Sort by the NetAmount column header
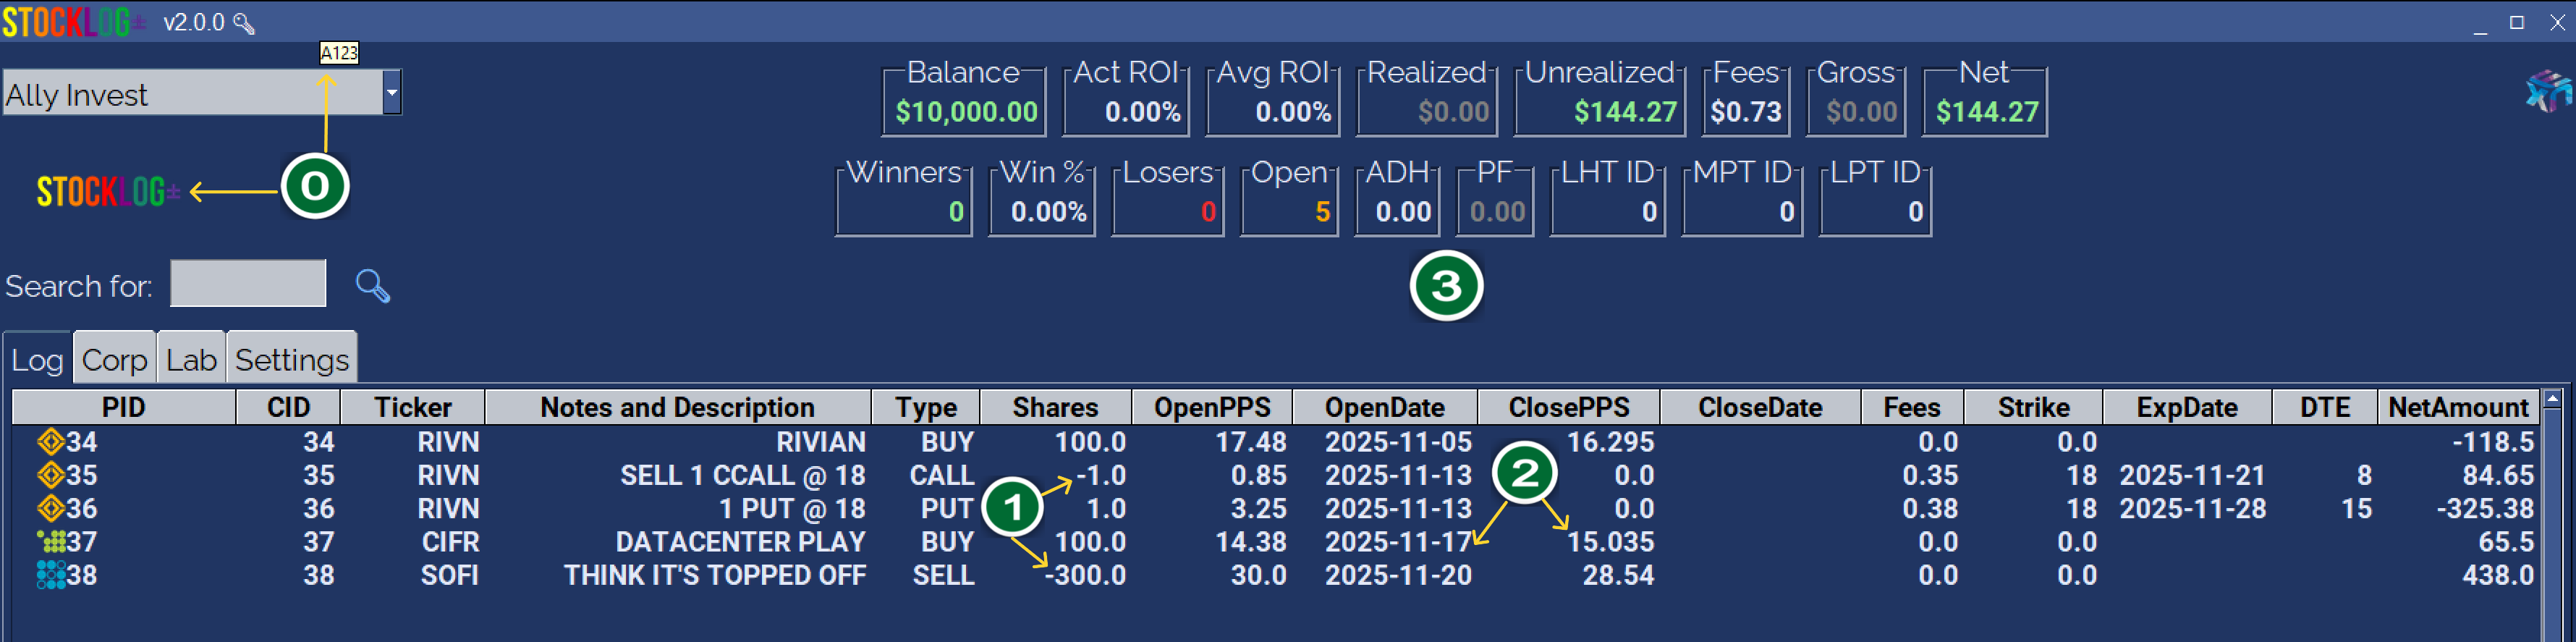 (x=2457, y=407)
